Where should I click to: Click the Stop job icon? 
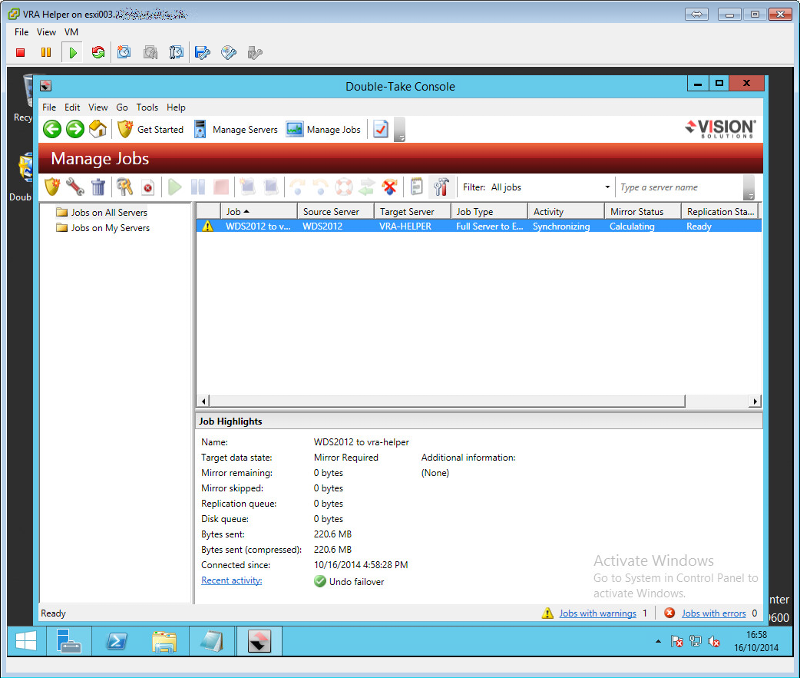(221, 187)
